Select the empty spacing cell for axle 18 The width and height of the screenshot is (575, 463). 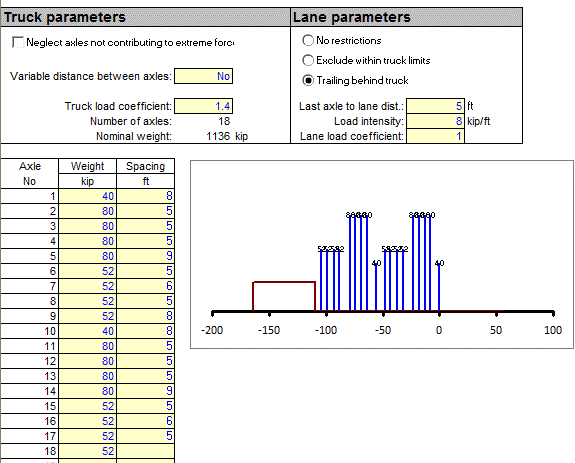[x=146, y=451]
